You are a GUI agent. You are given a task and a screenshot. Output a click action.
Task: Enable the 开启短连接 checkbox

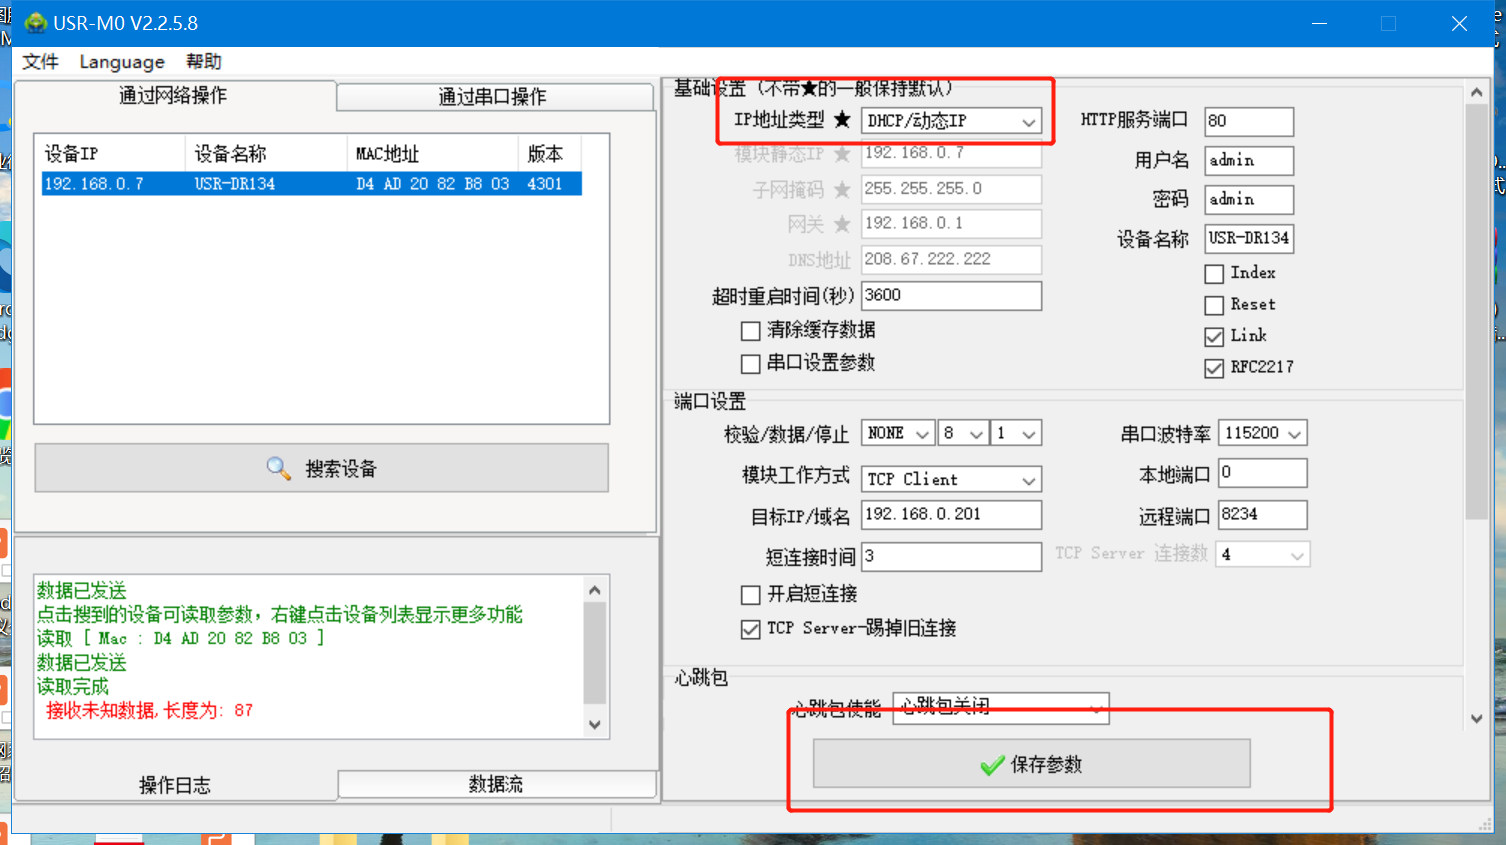[751, 595]
